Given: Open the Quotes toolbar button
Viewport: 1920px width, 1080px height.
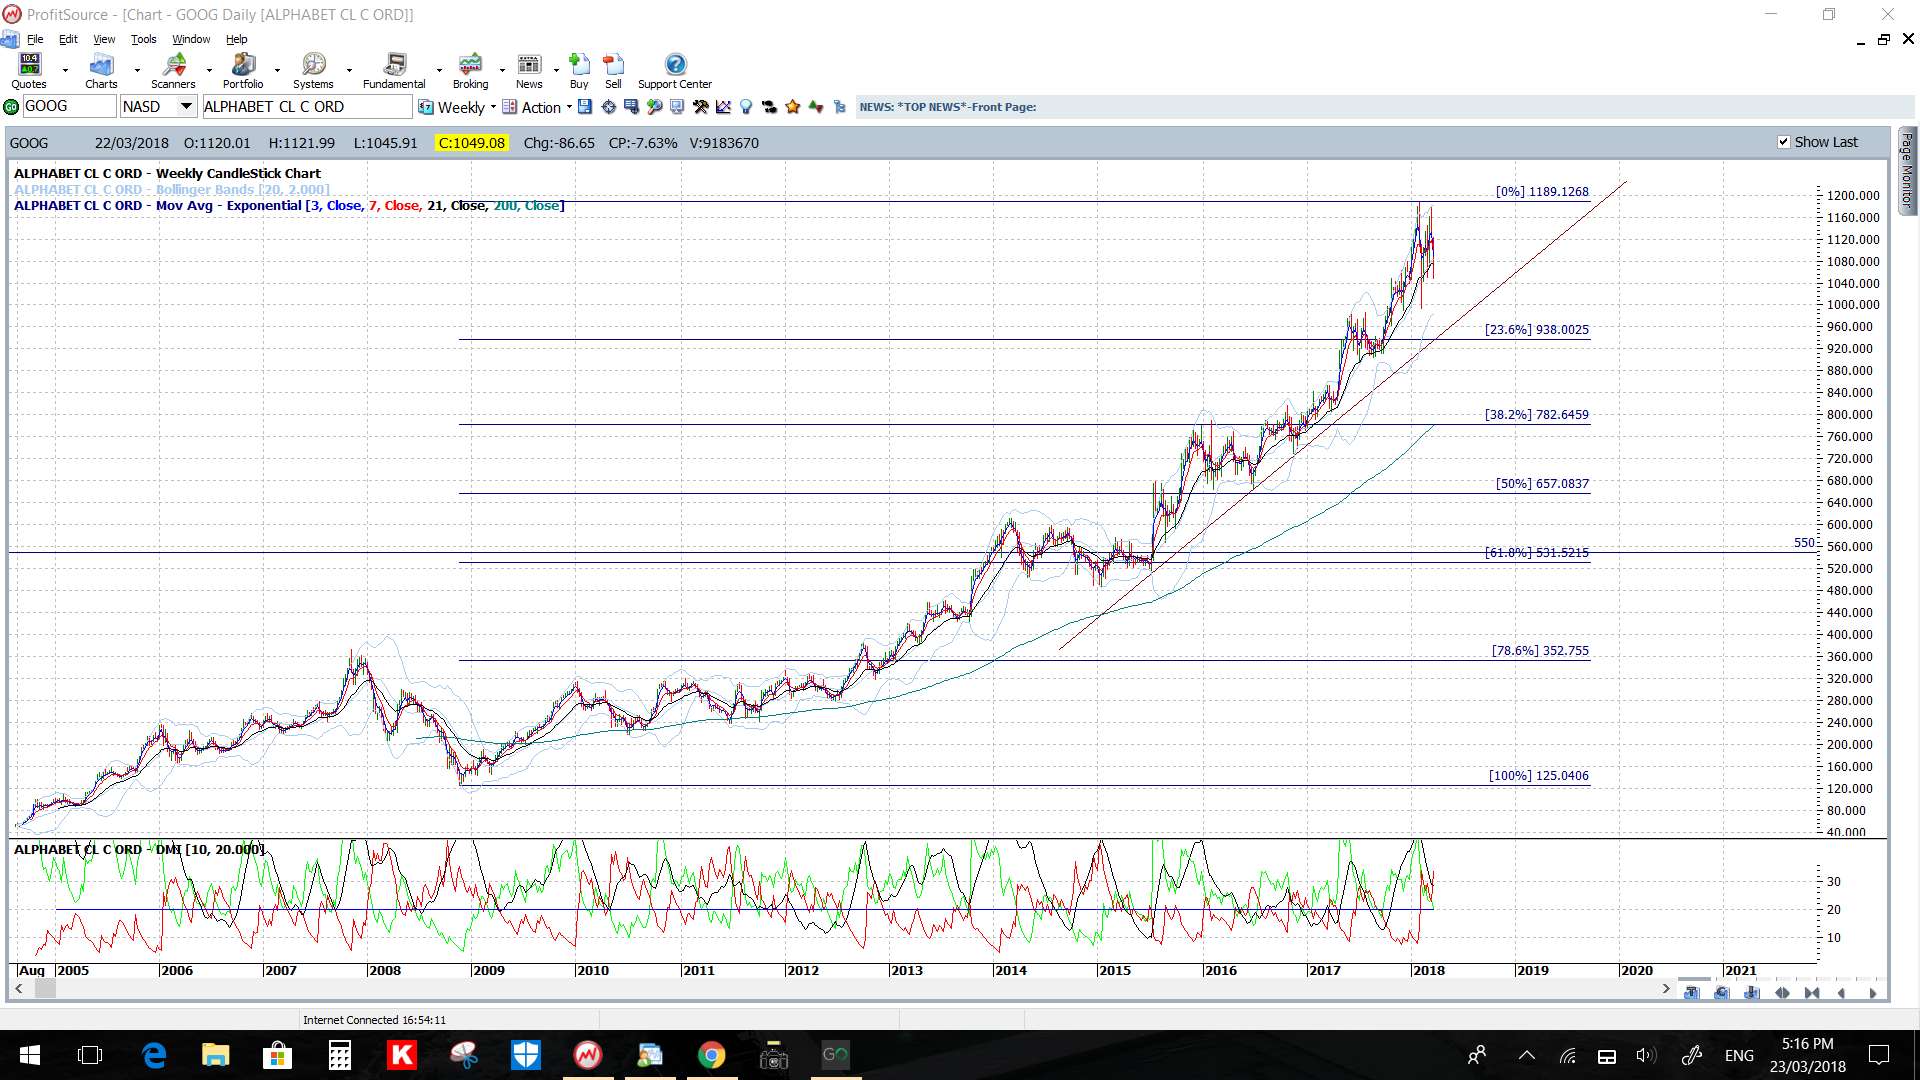Looking at the screenshot, I should click(x=30, y=71).
